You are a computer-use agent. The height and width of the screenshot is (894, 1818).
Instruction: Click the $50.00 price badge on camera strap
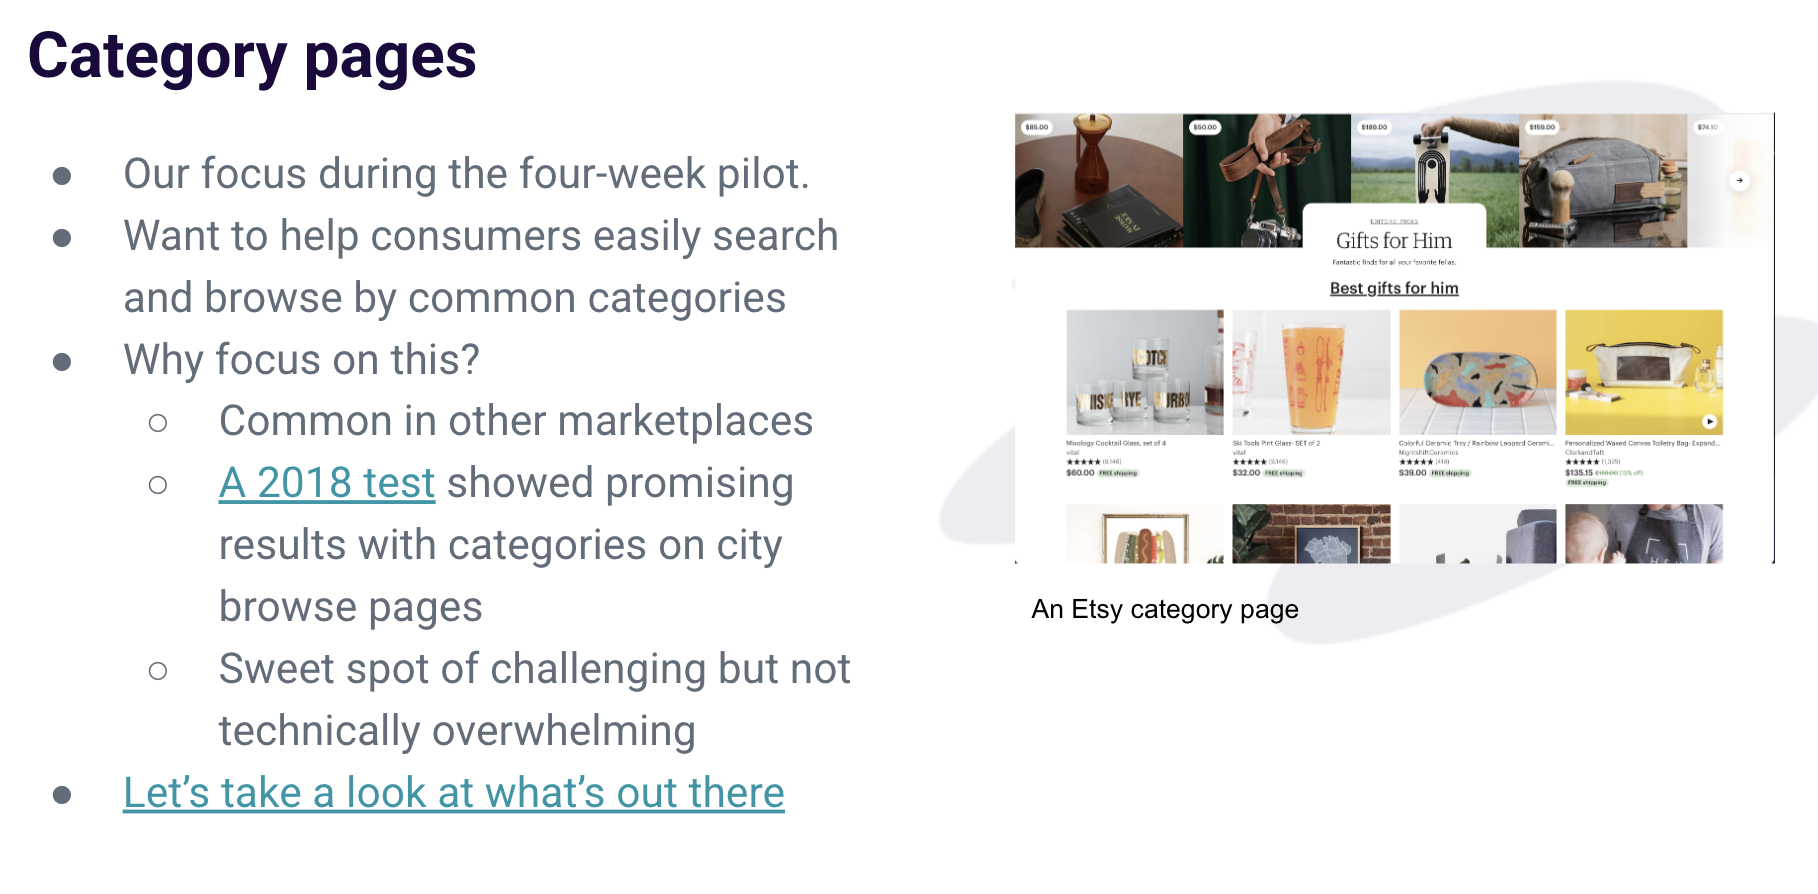(x=1205, y=127)
